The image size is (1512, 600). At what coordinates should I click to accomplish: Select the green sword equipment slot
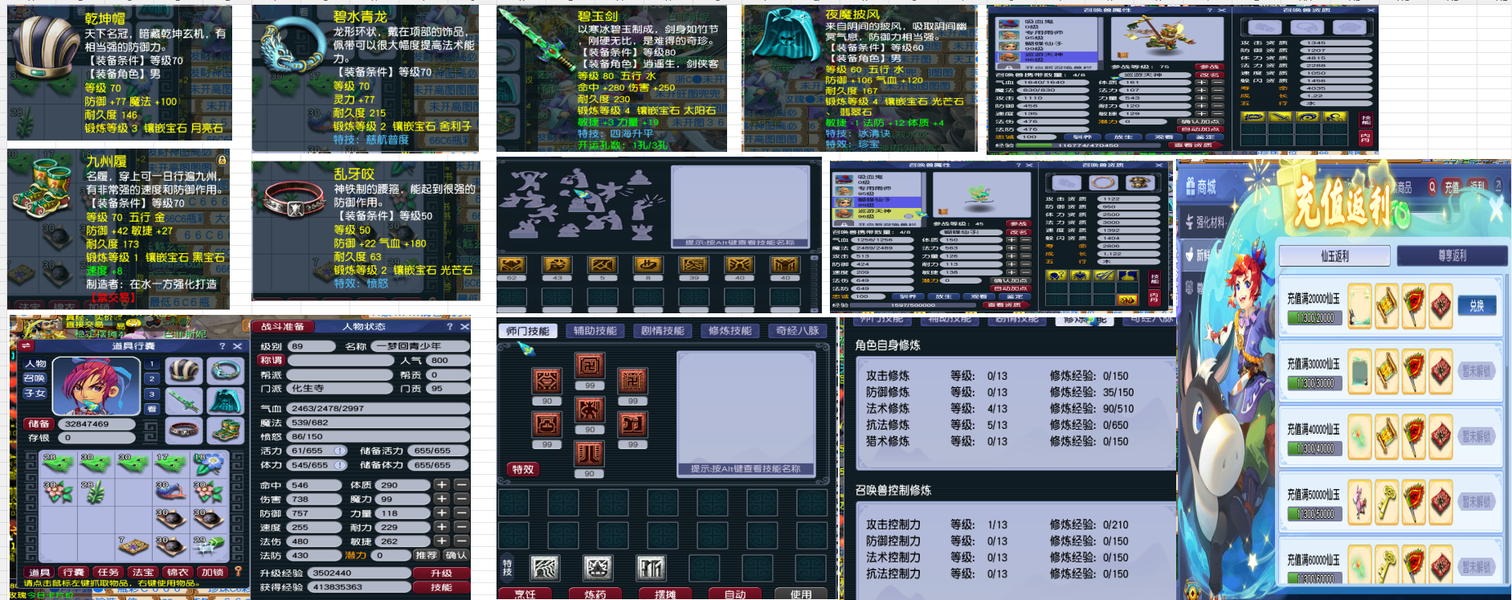tap(184, 401)
